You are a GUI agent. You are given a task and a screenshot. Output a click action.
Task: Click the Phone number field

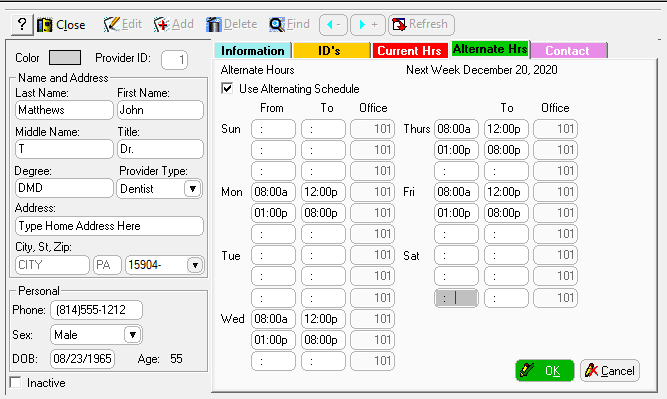(96, 310)
